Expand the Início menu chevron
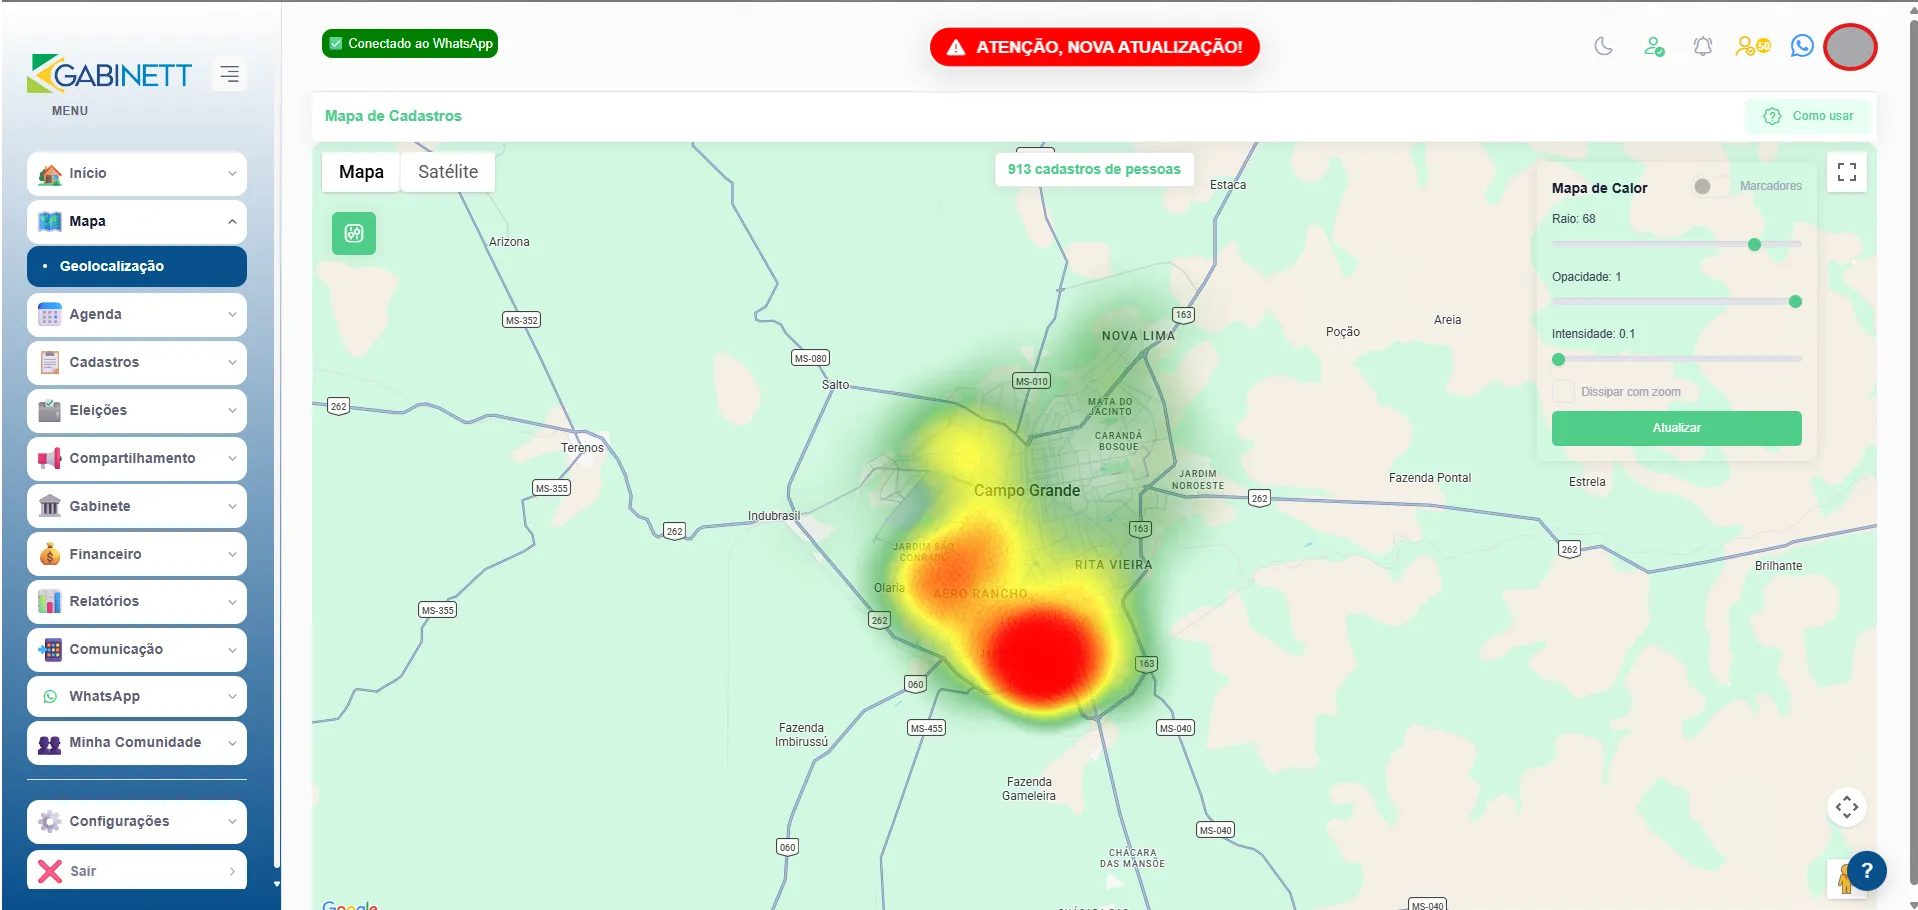This screenshot has width=1918, height=910. (x=232, y=174)
